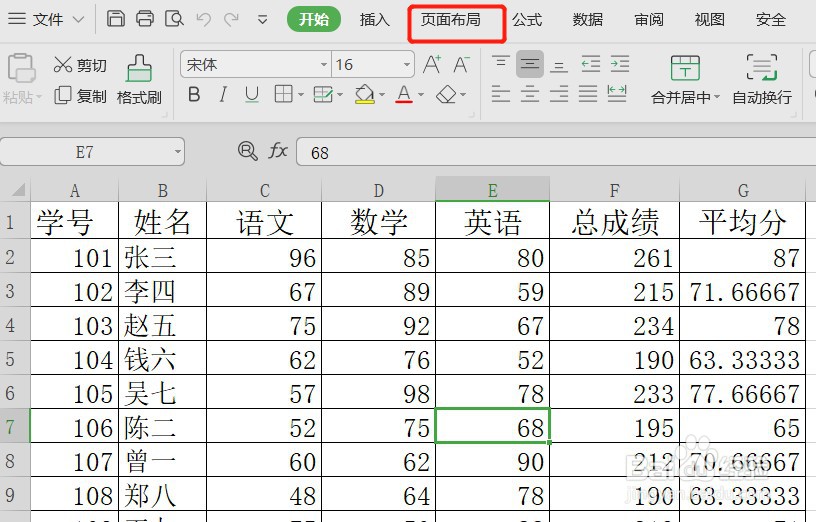Decrease font size icon
This screenshot has height=522, width=816.
point(461,65)
